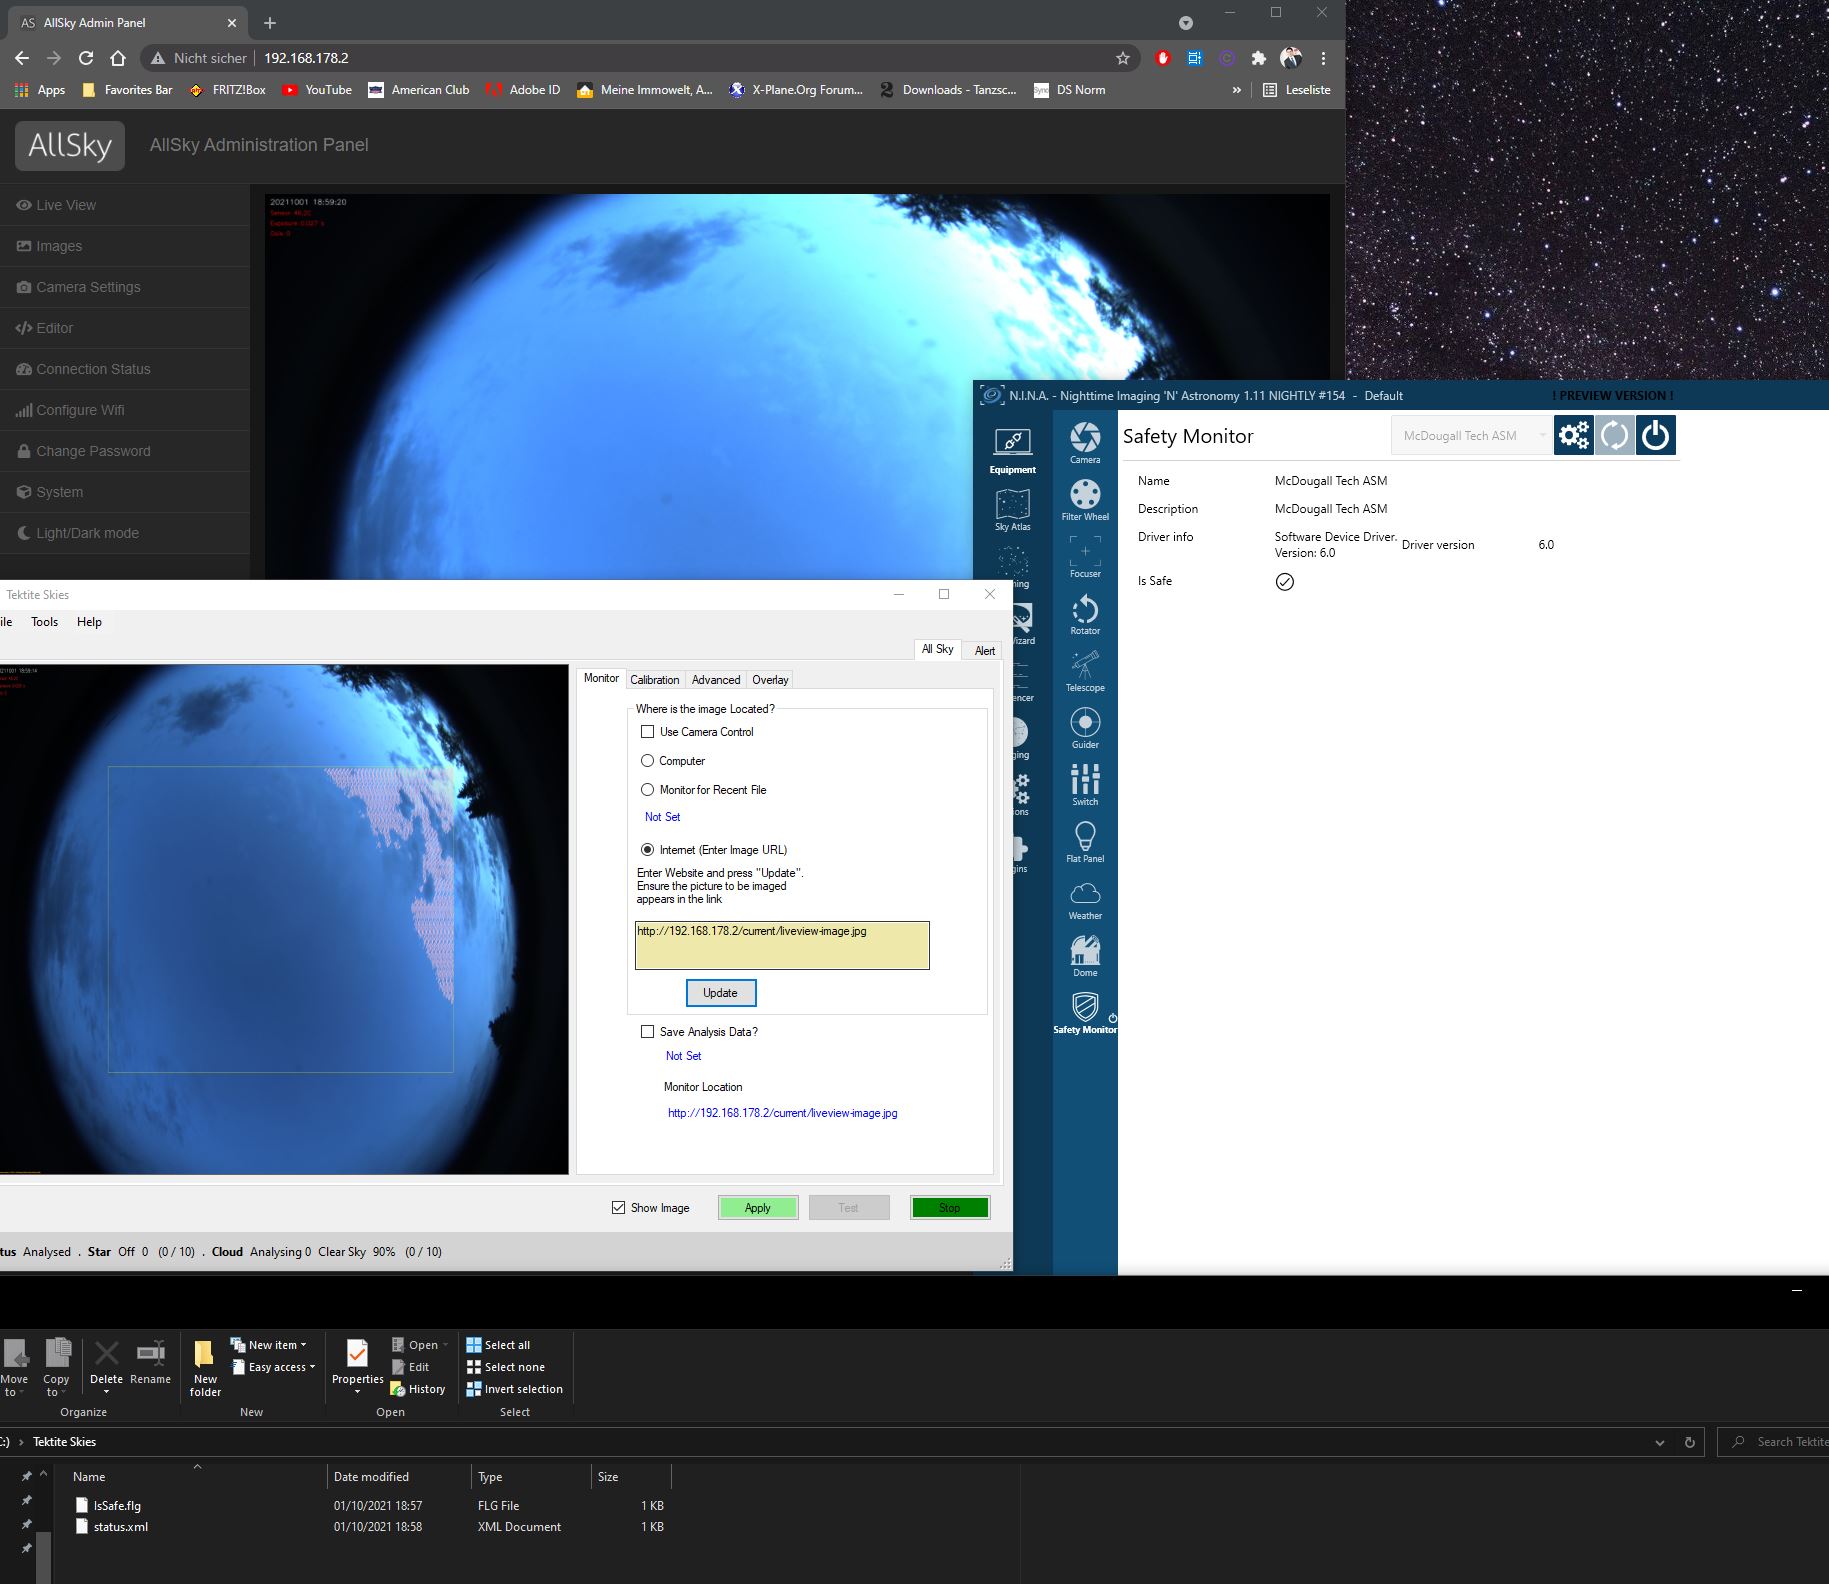Bookmark this page with the star icon
Image resolution: width=1829 pixels, height=1584 pixels.
[x=1123, y=58]
